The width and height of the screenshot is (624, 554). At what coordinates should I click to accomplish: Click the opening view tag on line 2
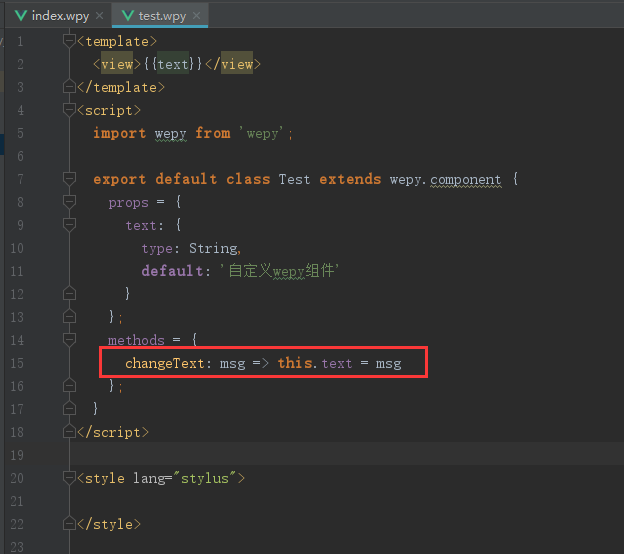(117, 64)
